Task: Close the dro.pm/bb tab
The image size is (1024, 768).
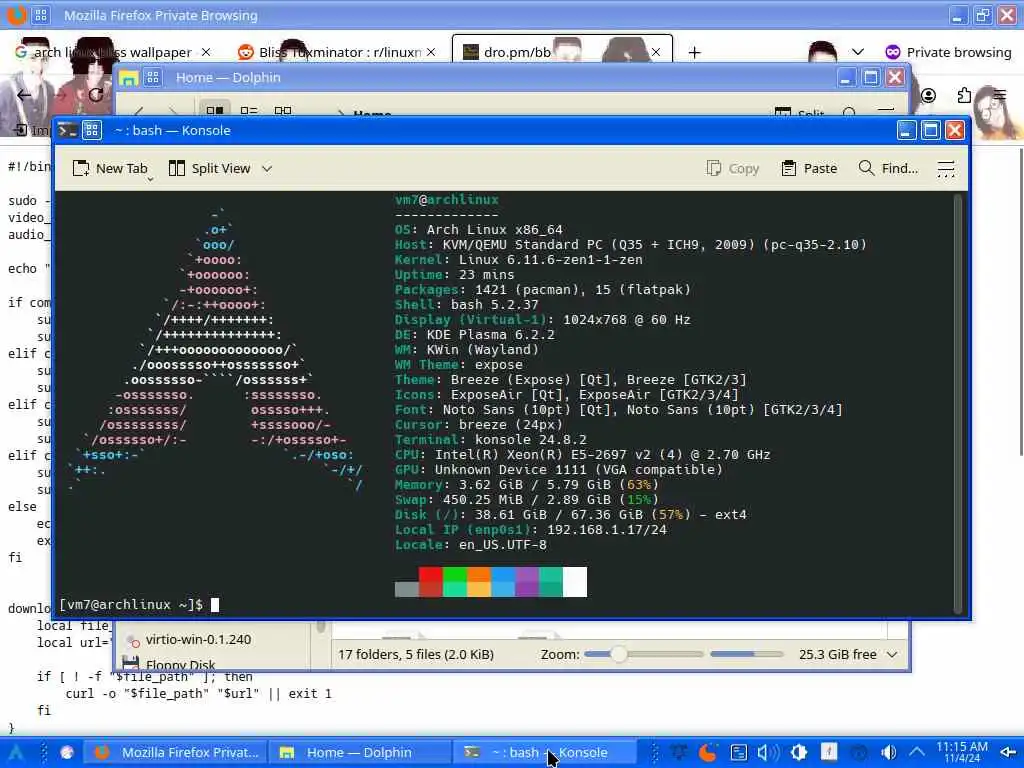Action: (656, 52)
